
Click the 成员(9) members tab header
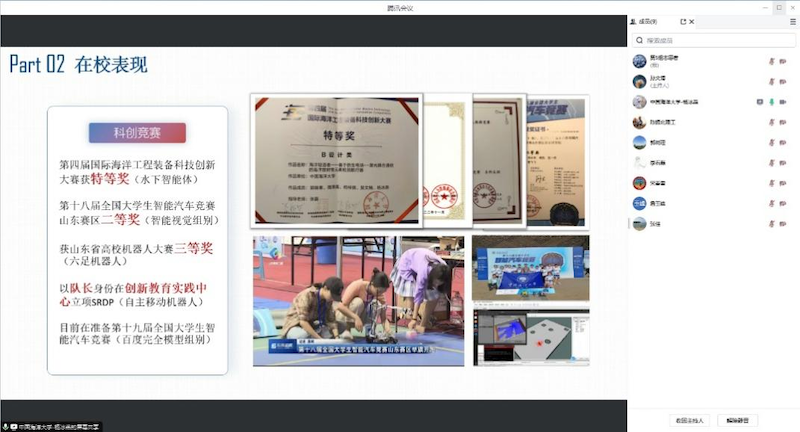point(648,21)
